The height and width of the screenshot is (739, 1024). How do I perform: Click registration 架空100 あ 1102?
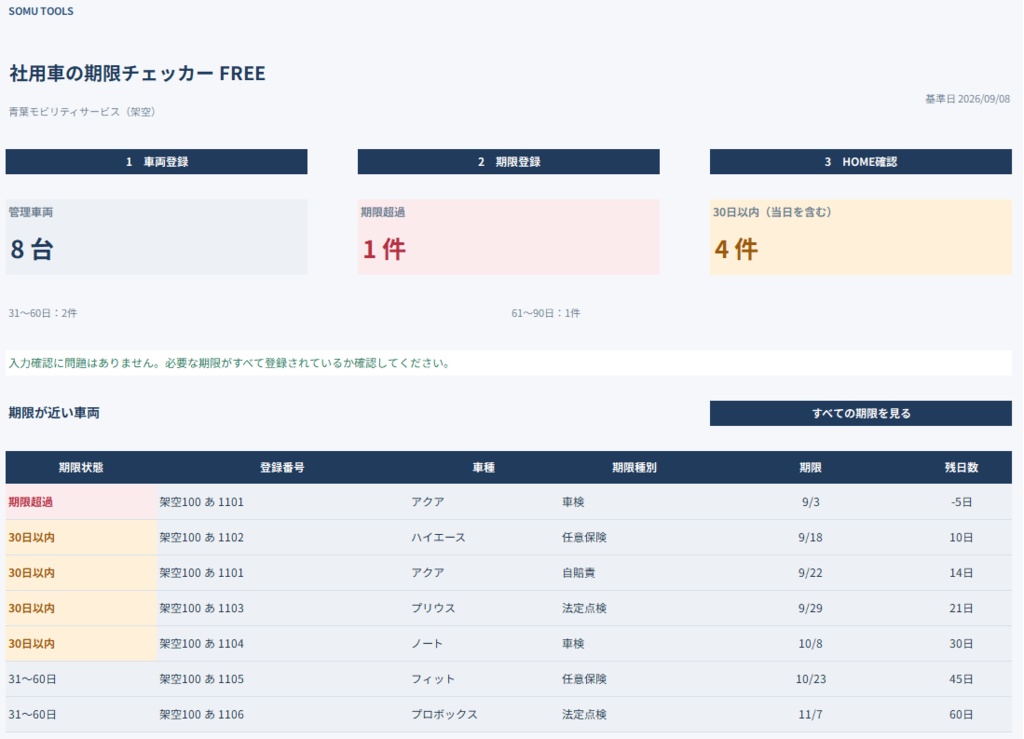click(201, 537)
